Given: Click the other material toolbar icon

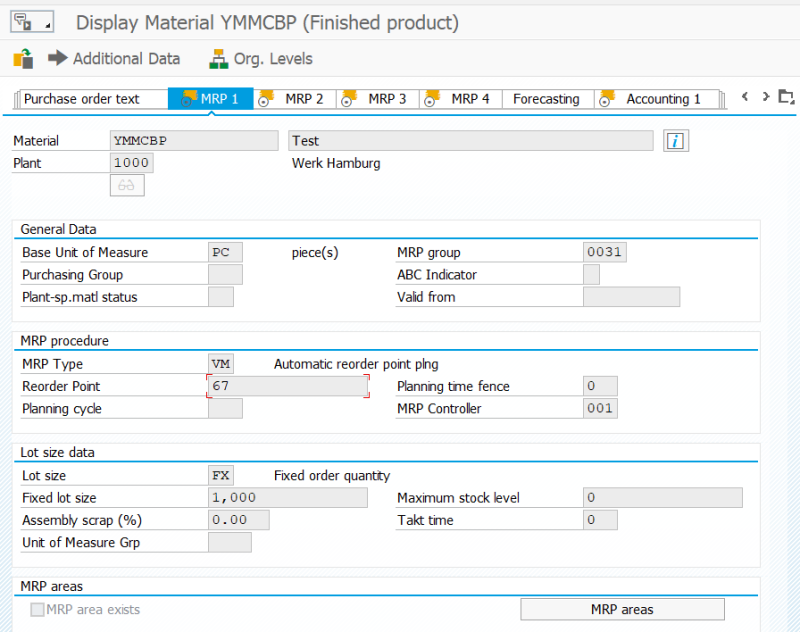Looking at the screenshot, I should [x=23, y=59].
